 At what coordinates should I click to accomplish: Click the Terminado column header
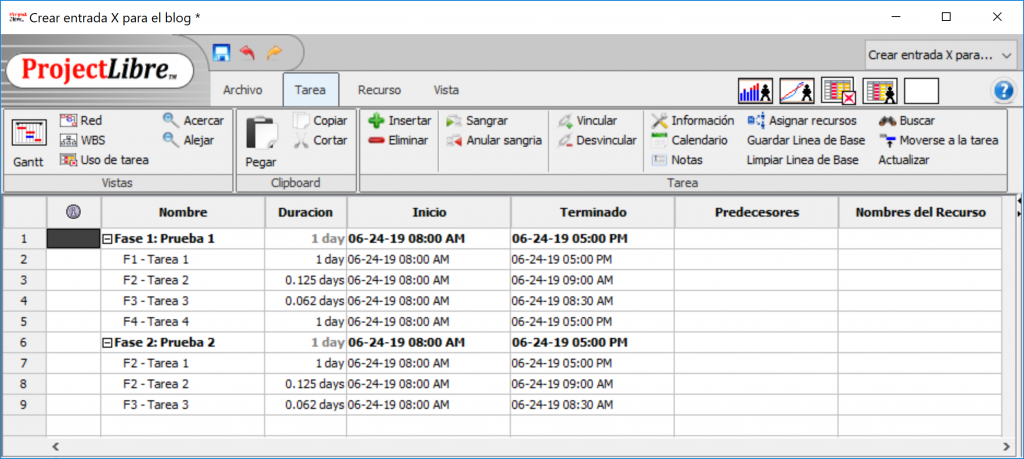(x=593, y=212)
